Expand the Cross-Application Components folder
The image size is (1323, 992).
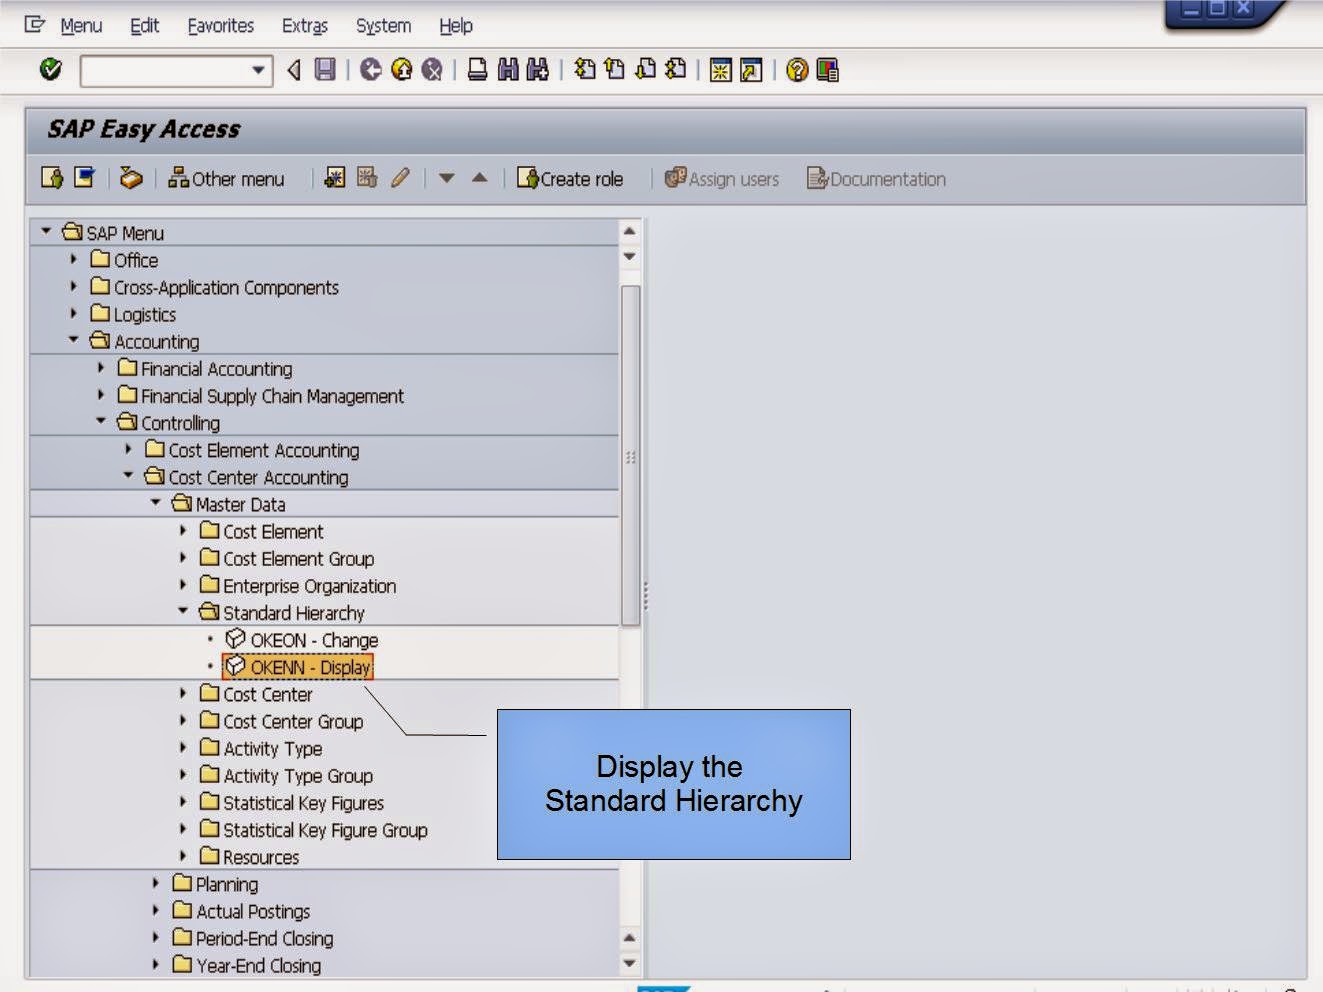click(73, 286)
